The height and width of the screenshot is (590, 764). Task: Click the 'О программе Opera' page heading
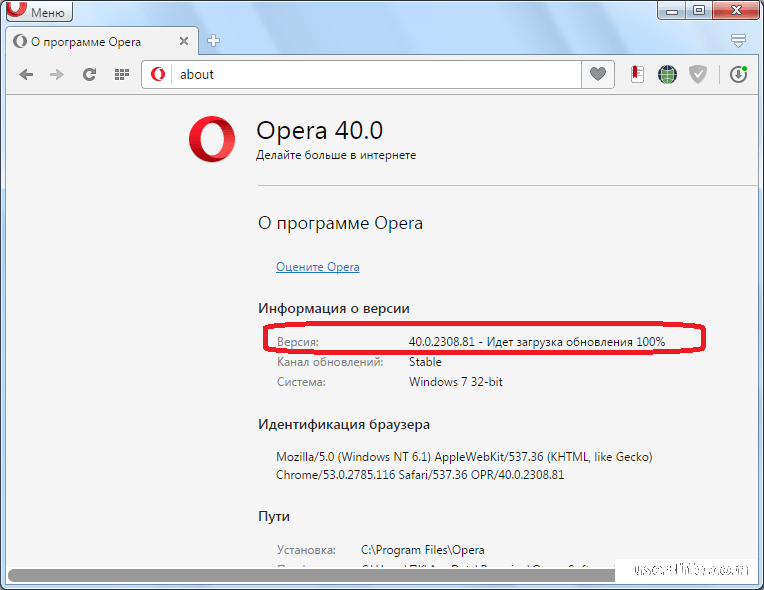pos(340,223)
